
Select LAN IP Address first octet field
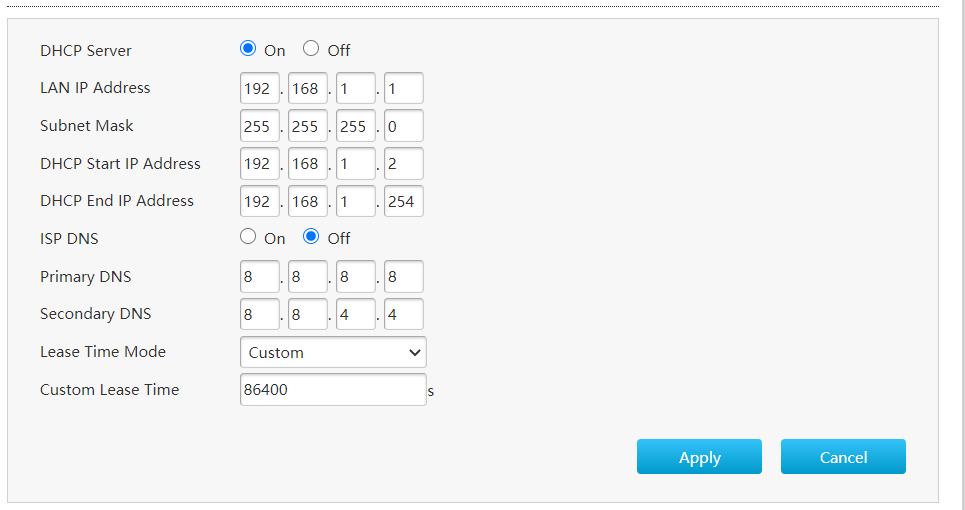260,89
